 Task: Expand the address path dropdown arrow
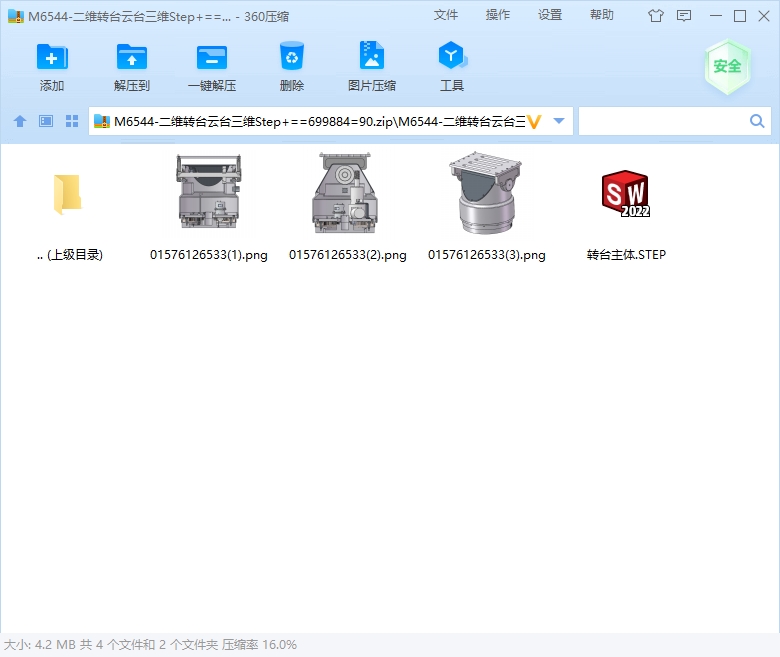click(559, 121)
